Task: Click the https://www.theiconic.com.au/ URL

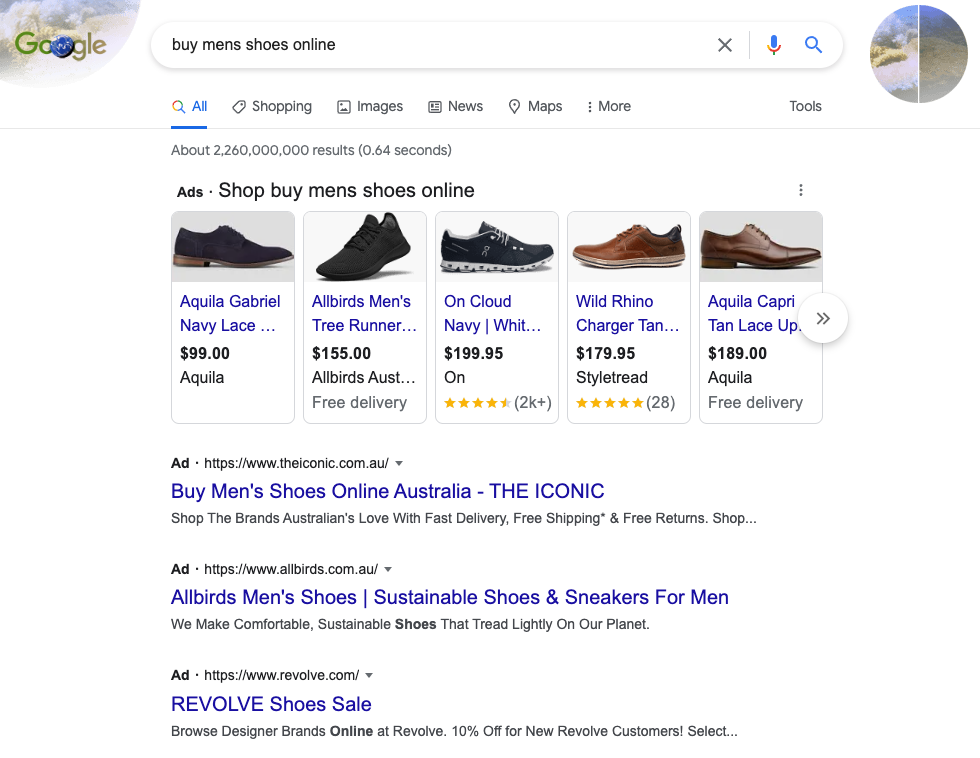Action: pos(296,464)
